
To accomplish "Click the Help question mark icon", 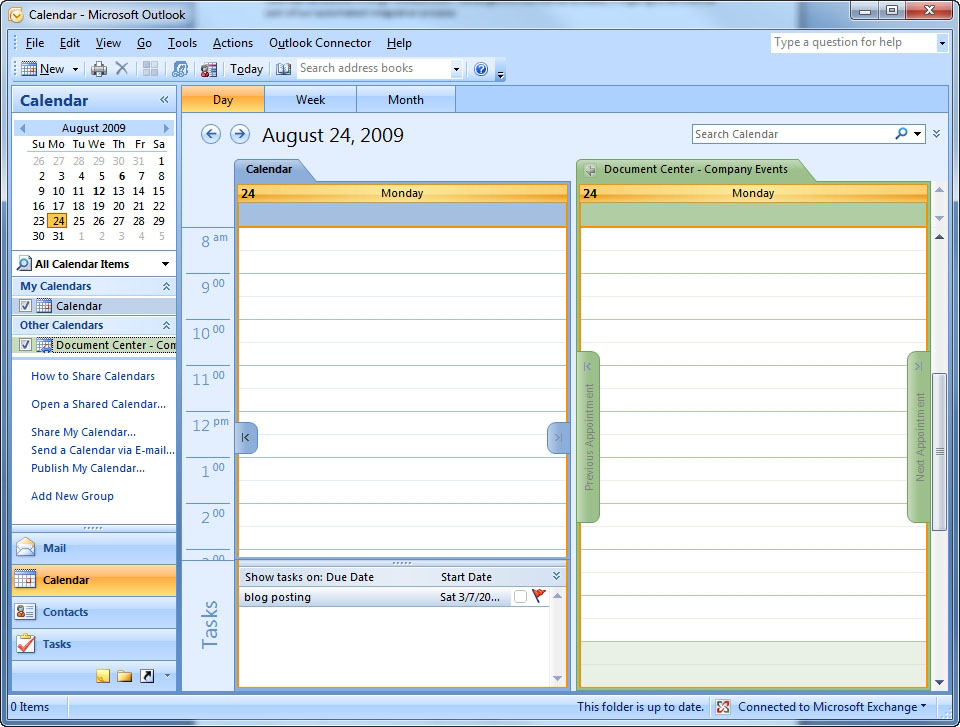I will click(481, 69).
